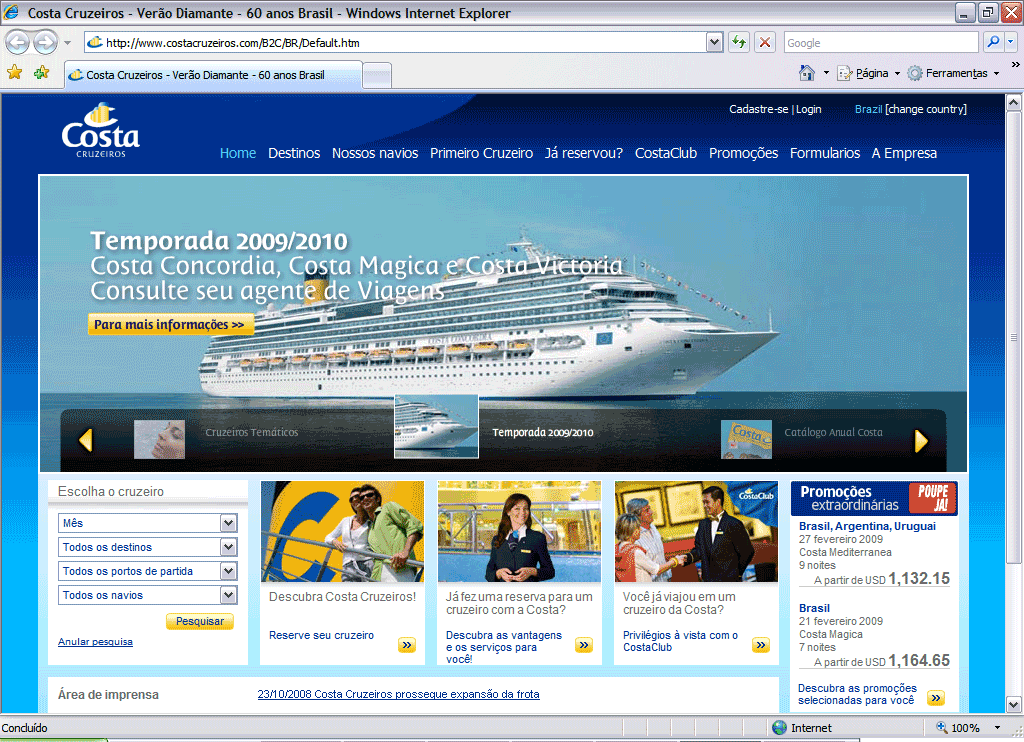
Task: Select the Catálogo Anual Costa thumbnail
Action: [746, 439]
